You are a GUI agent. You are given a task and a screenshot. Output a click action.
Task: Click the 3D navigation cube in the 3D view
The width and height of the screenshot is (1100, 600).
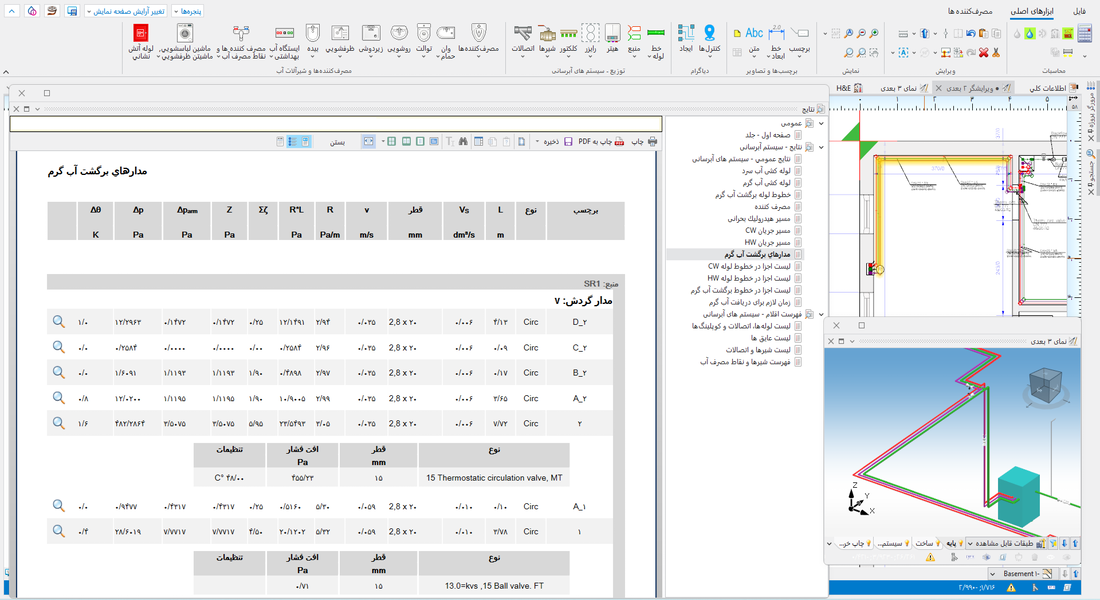1045,387
